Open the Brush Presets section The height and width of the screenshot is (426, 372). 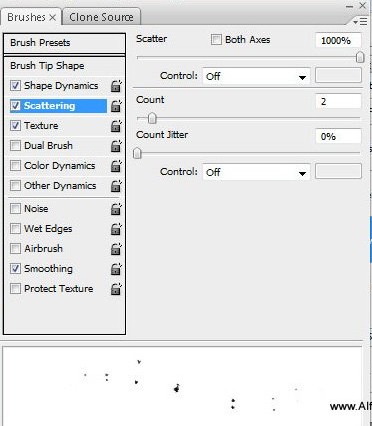(64, 43)
